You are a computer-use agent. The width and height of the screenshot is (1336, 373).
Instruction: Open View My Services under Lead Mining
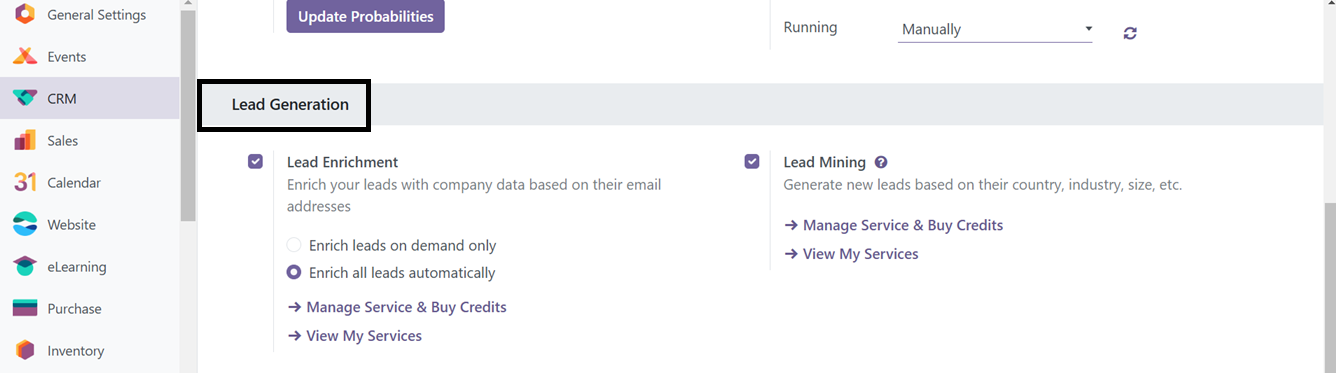851,254
